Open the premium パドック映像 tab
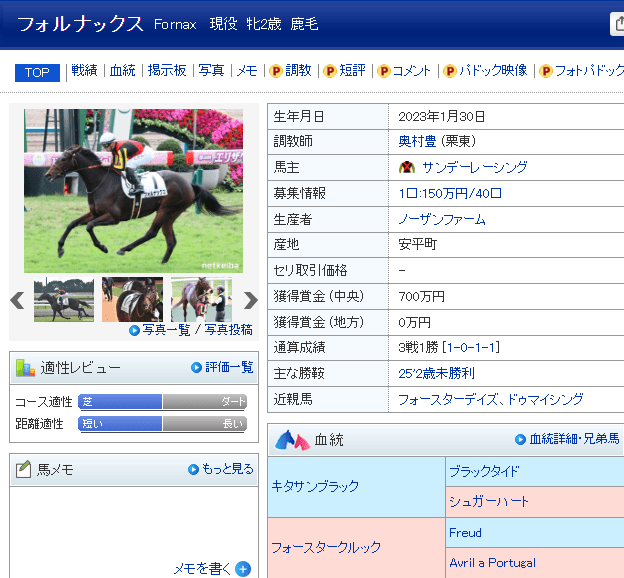The height and width of the screenshot is (578, 624). pyautogui.click(x=493, y=71)
